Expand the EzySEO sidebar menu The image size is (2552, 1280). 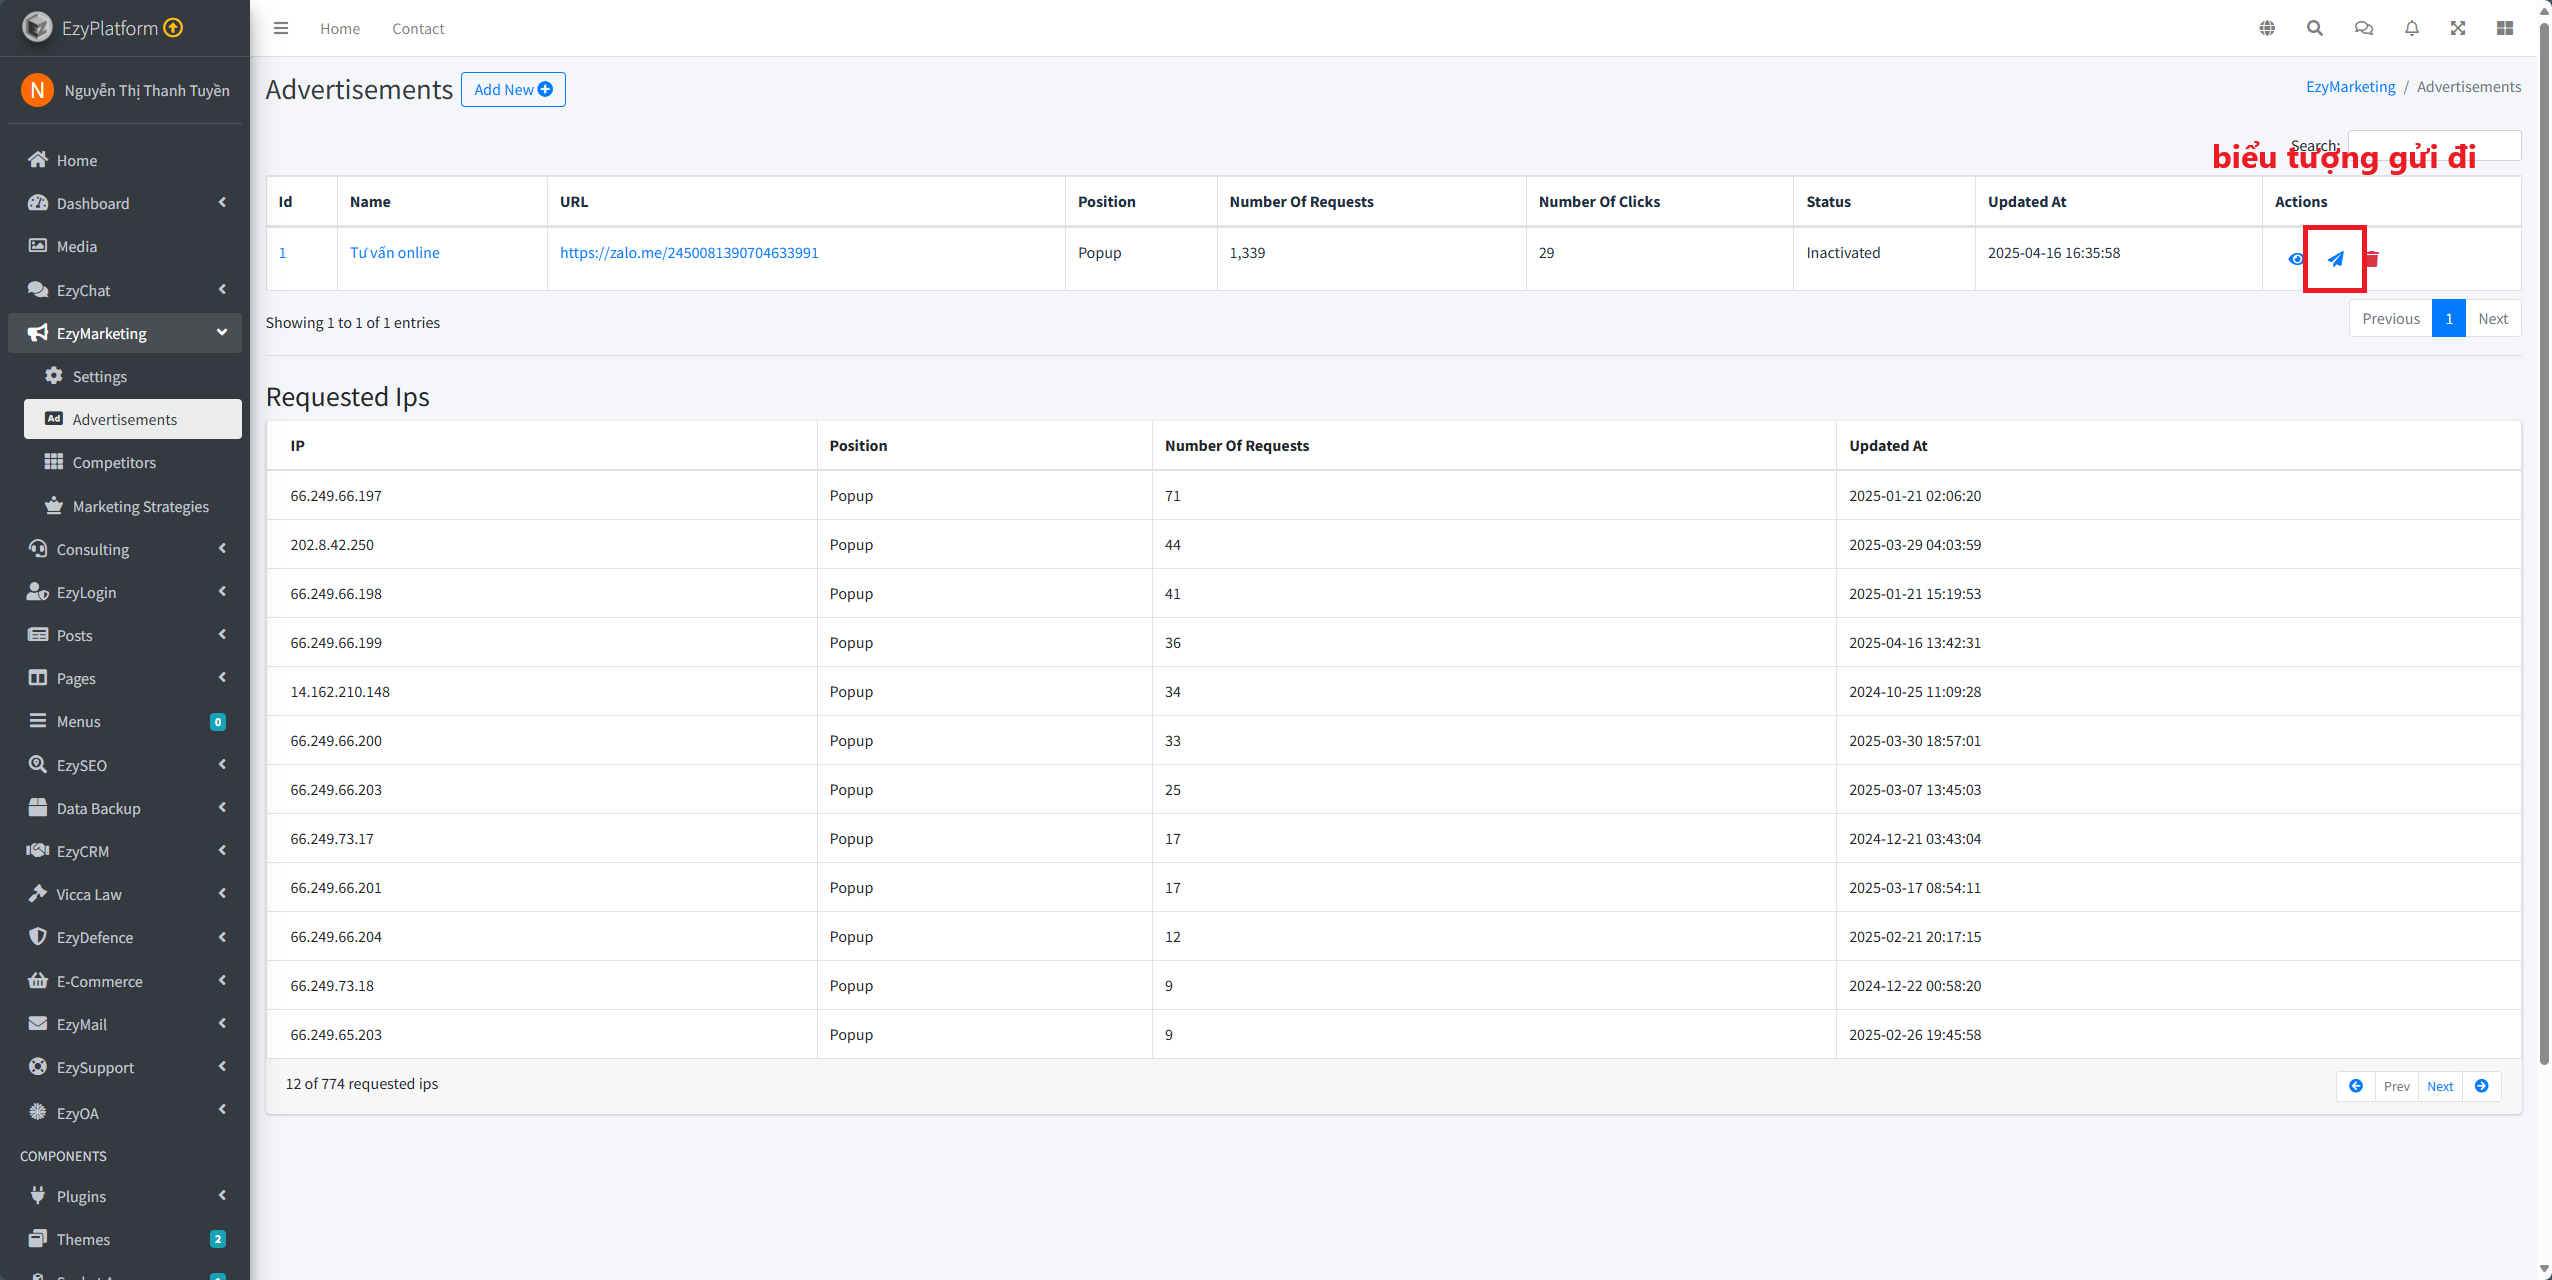125,765
